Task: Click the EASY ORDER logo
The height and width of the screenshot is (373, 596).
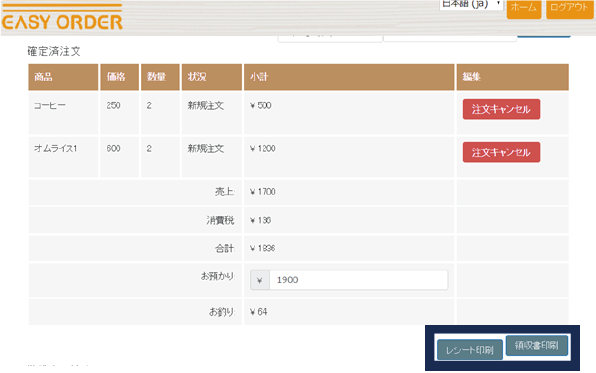Action: (x=62, y=17)
